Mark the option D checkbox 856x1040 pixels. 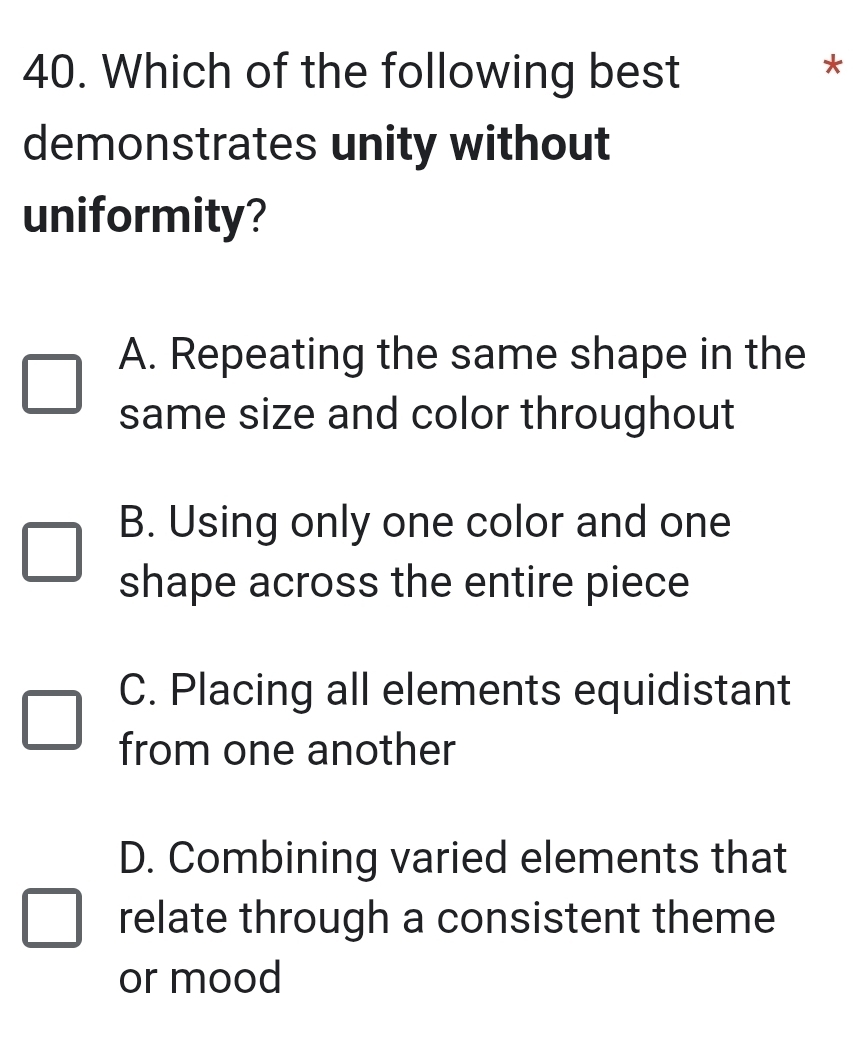tap(52, 917)
